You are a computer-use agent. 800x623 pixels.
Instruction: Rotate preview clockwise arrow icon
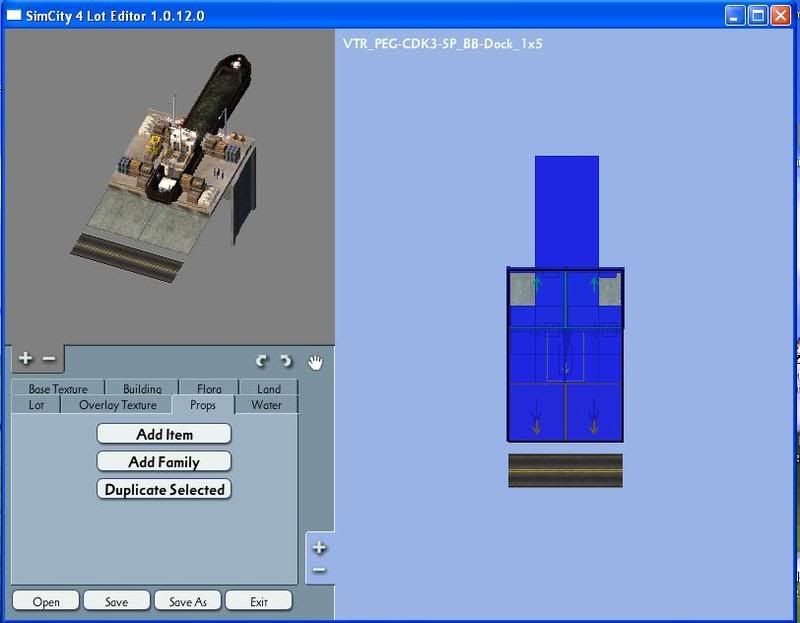(x=262, y=361)
